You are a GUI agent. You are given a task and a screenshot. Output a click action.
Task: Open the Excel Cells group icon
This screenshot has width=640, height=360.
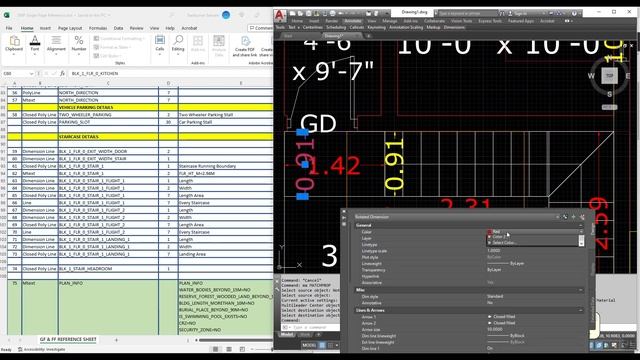[x=160, y=40]
